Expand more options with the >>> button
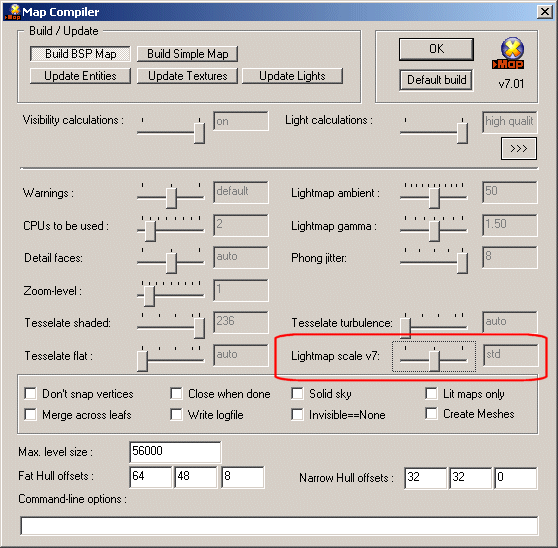Image resolution: width=558 pixels, height=548 pixels. [518, 148]
